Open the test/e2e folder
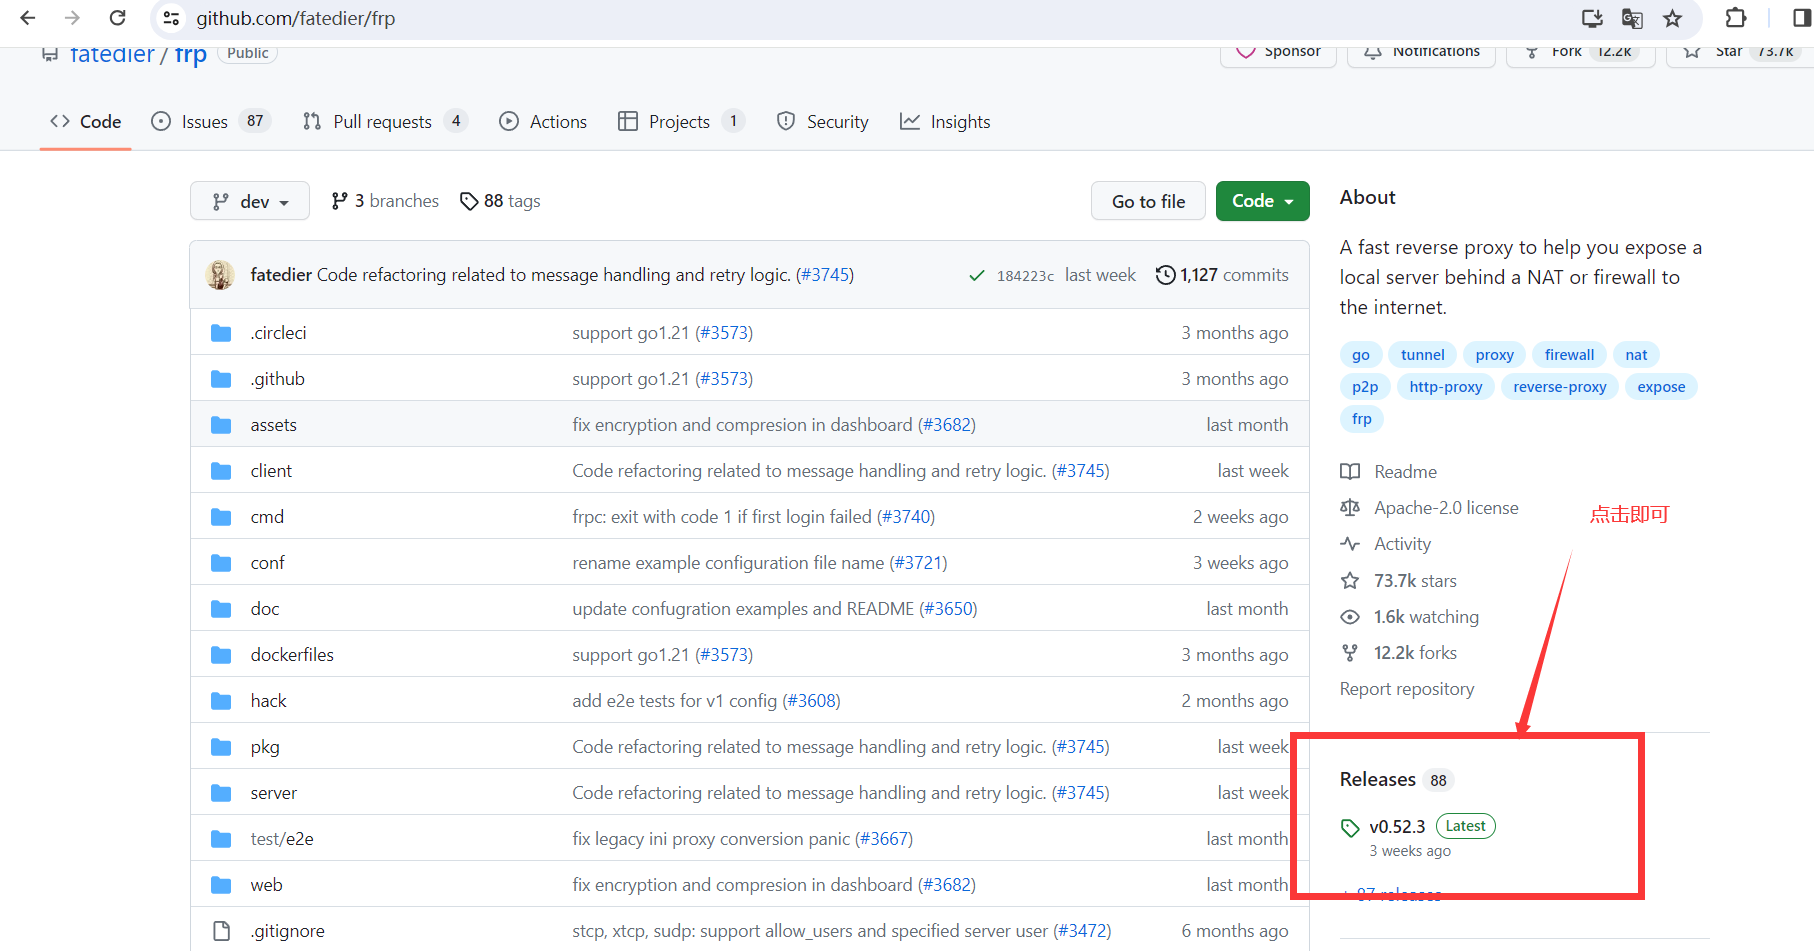Image resolution: width=1814 pixels, height=951 pixels. pyautogui.click(x=282, y=839)
